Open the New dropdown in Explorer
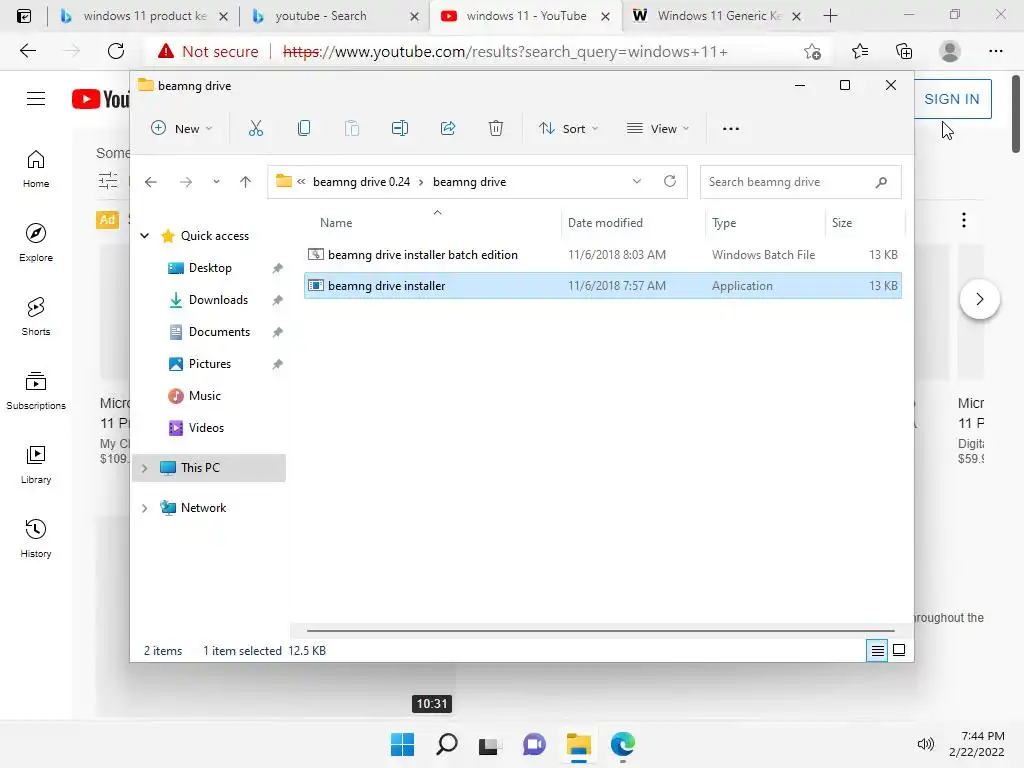1024x768 pixels. click(182, 129)
